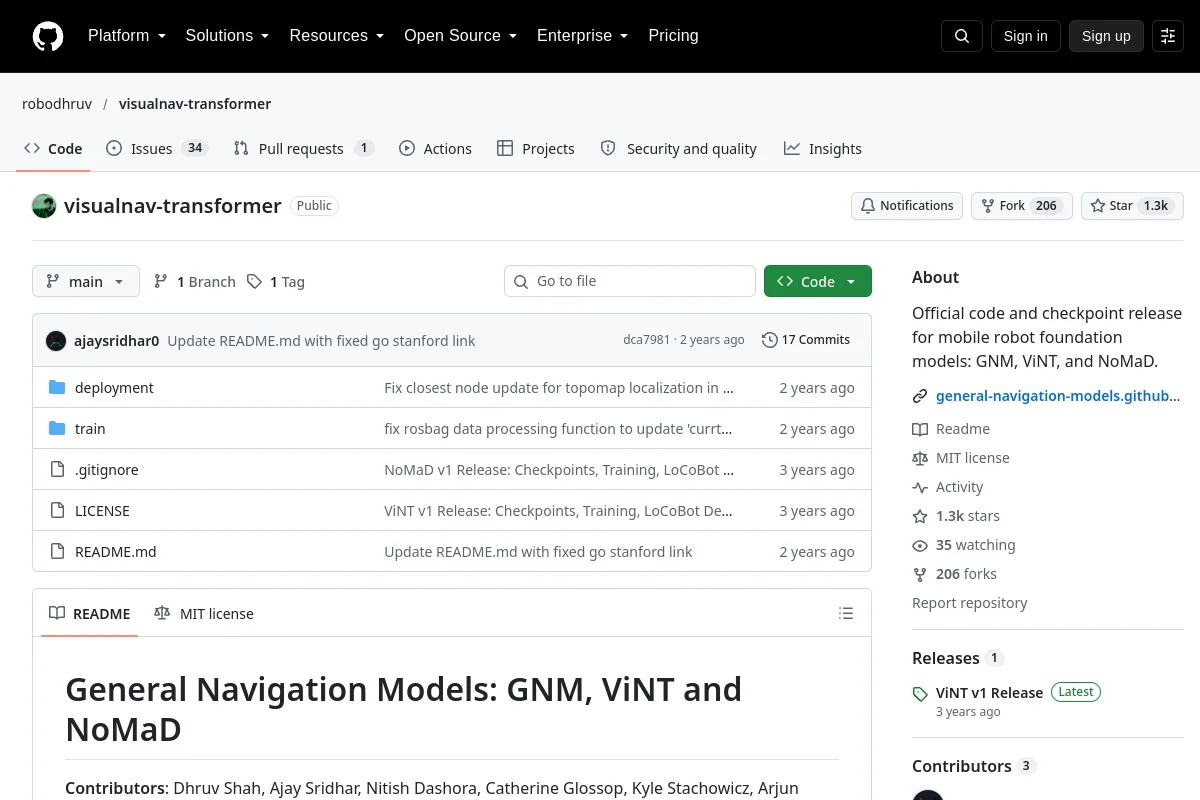Viewport: 1200px width, 800px height.
Task: Click the tag icon next to 1 Tag
Action: tap(254, 282)
